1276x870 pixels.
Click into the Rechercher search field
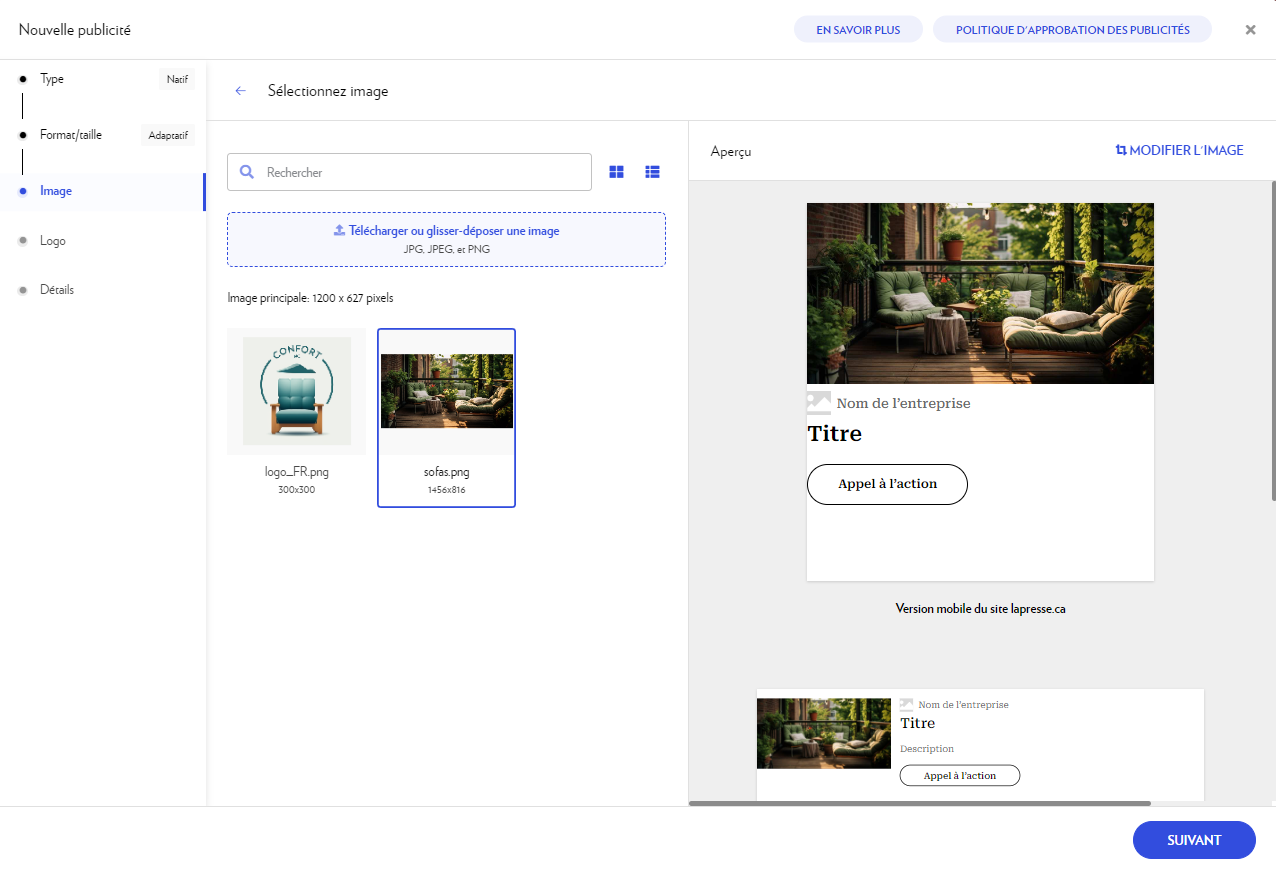(x=420, y=172)
